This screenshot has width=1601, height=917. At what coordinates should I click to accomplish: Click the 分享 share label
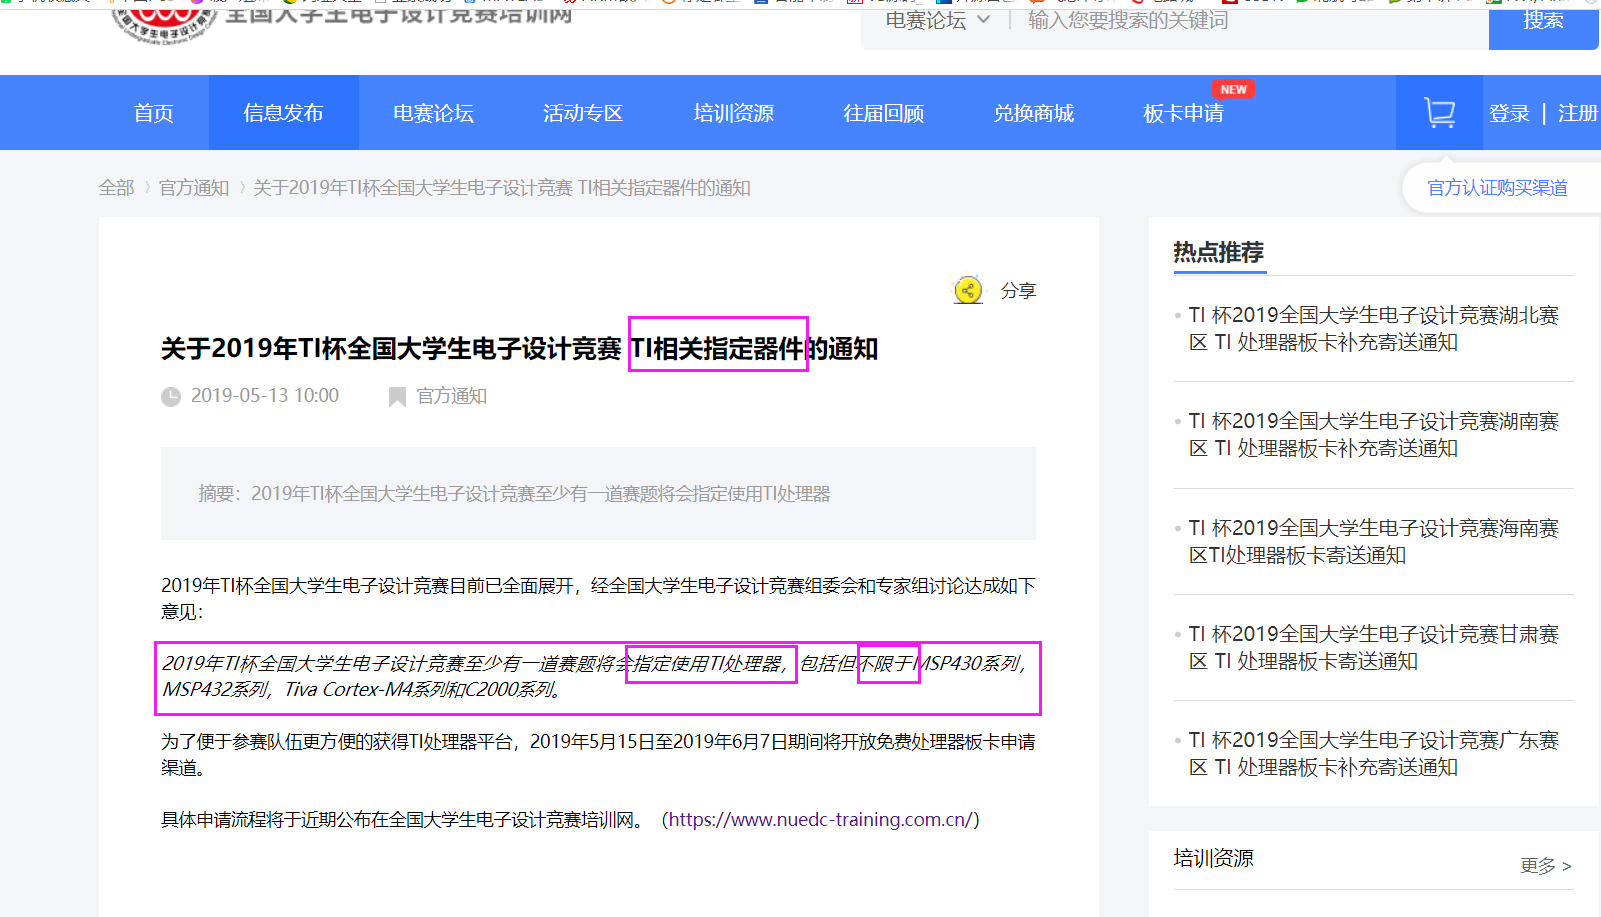pos(1019,291)
